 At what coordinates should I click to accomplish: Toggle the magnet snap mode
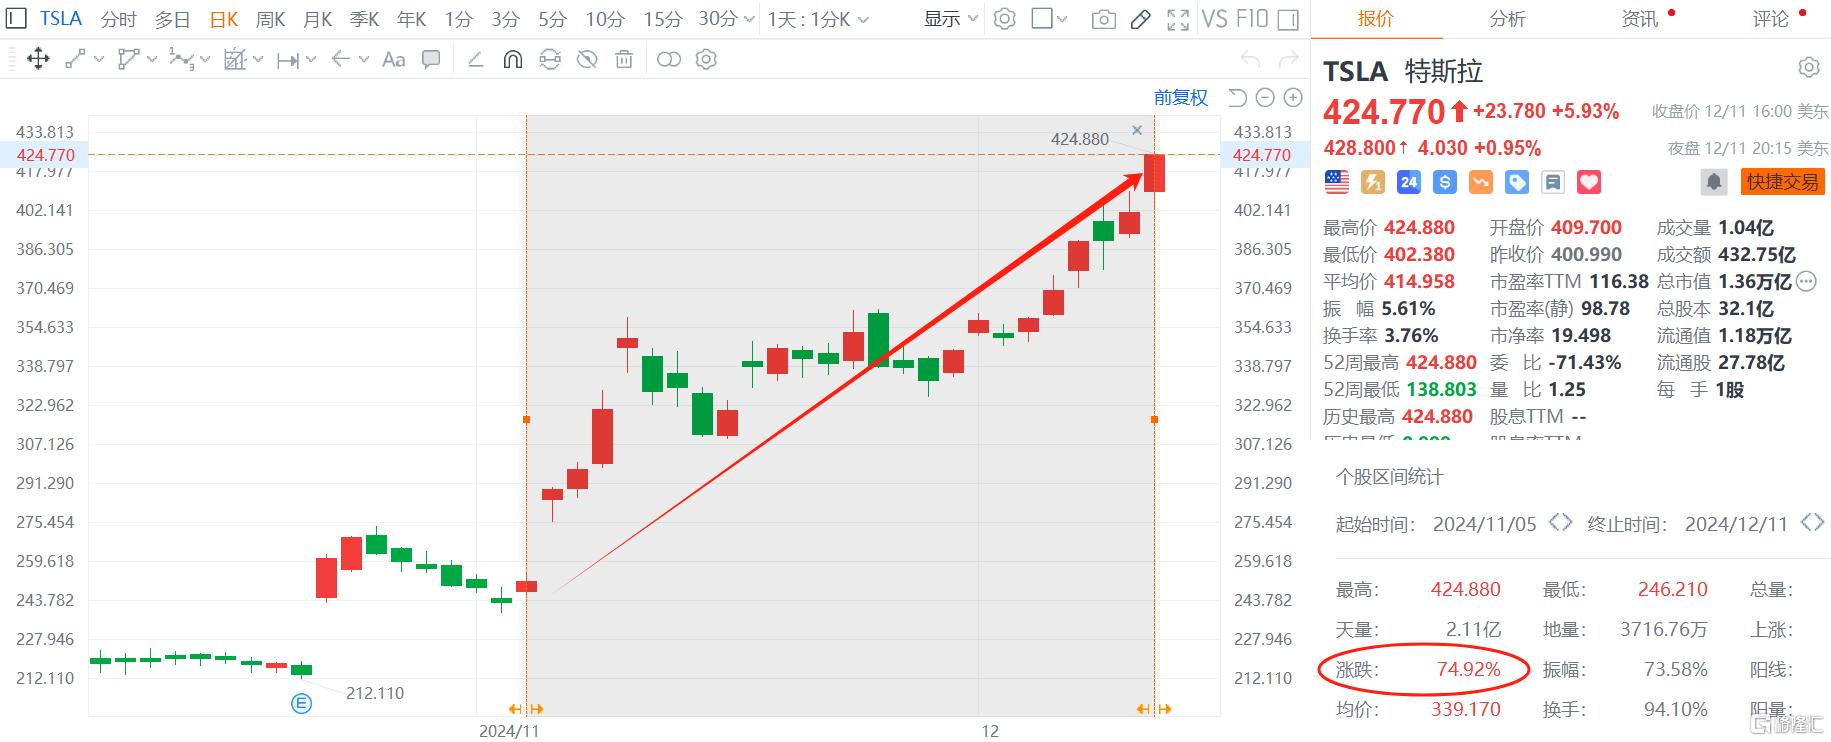[512, 60]
